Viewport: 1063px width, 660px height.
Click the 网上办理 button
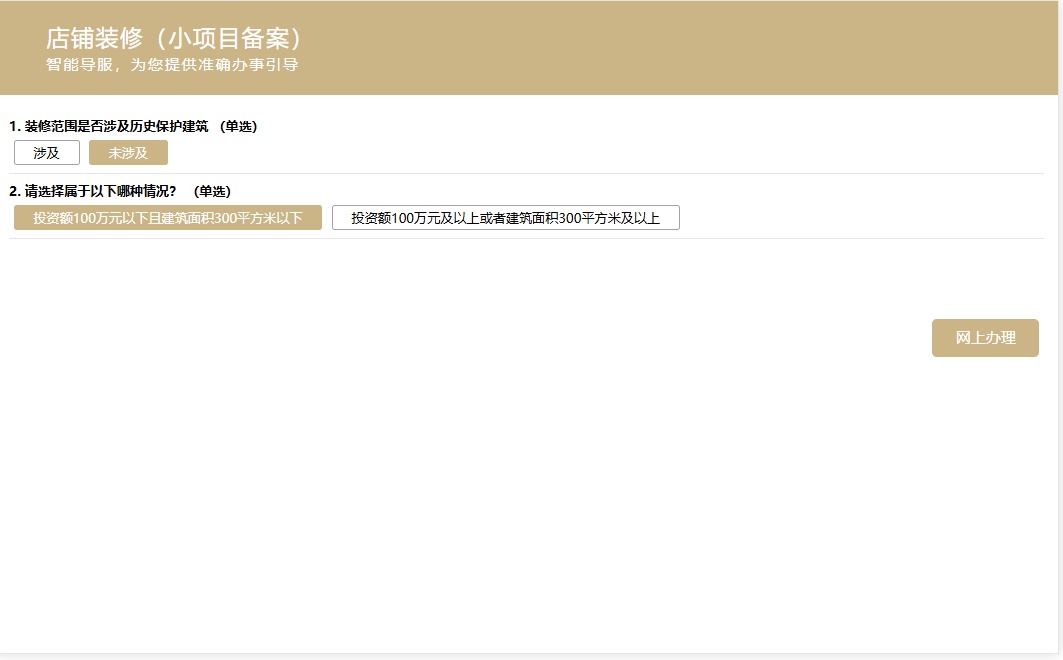pos(985,338)
